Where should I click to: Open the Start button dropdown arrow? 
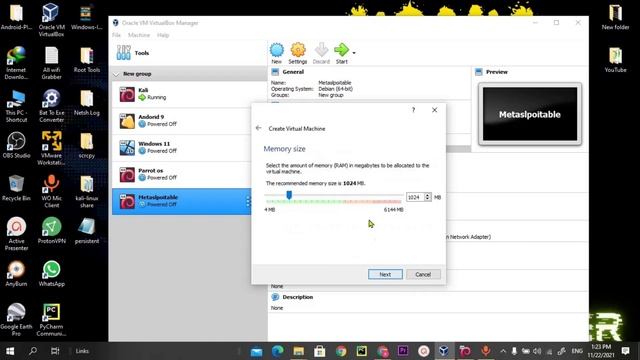click(354, 53)
